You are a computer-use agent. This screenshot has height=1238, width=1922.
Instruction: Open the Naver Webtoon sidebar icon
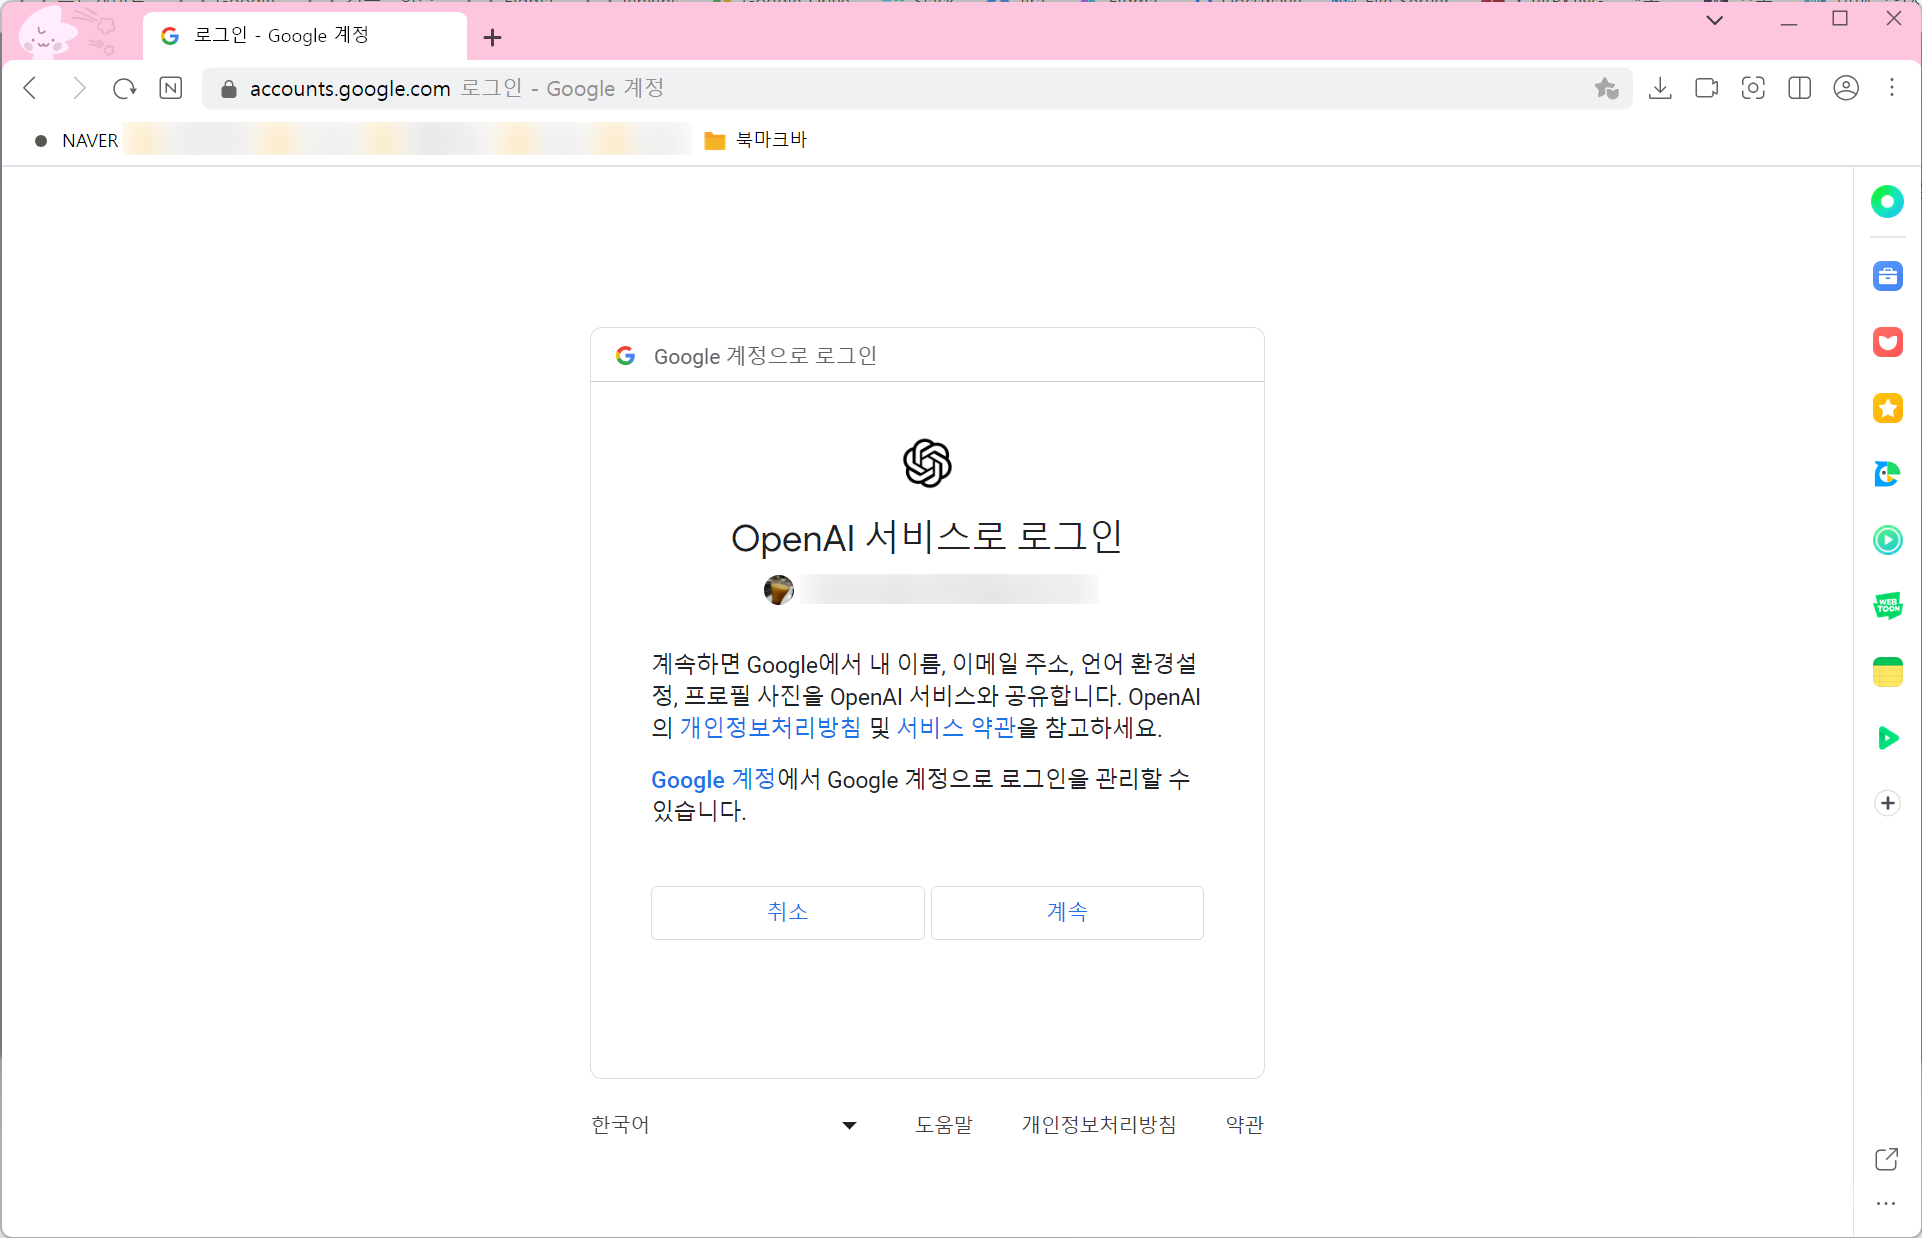tap(1887, 605)
